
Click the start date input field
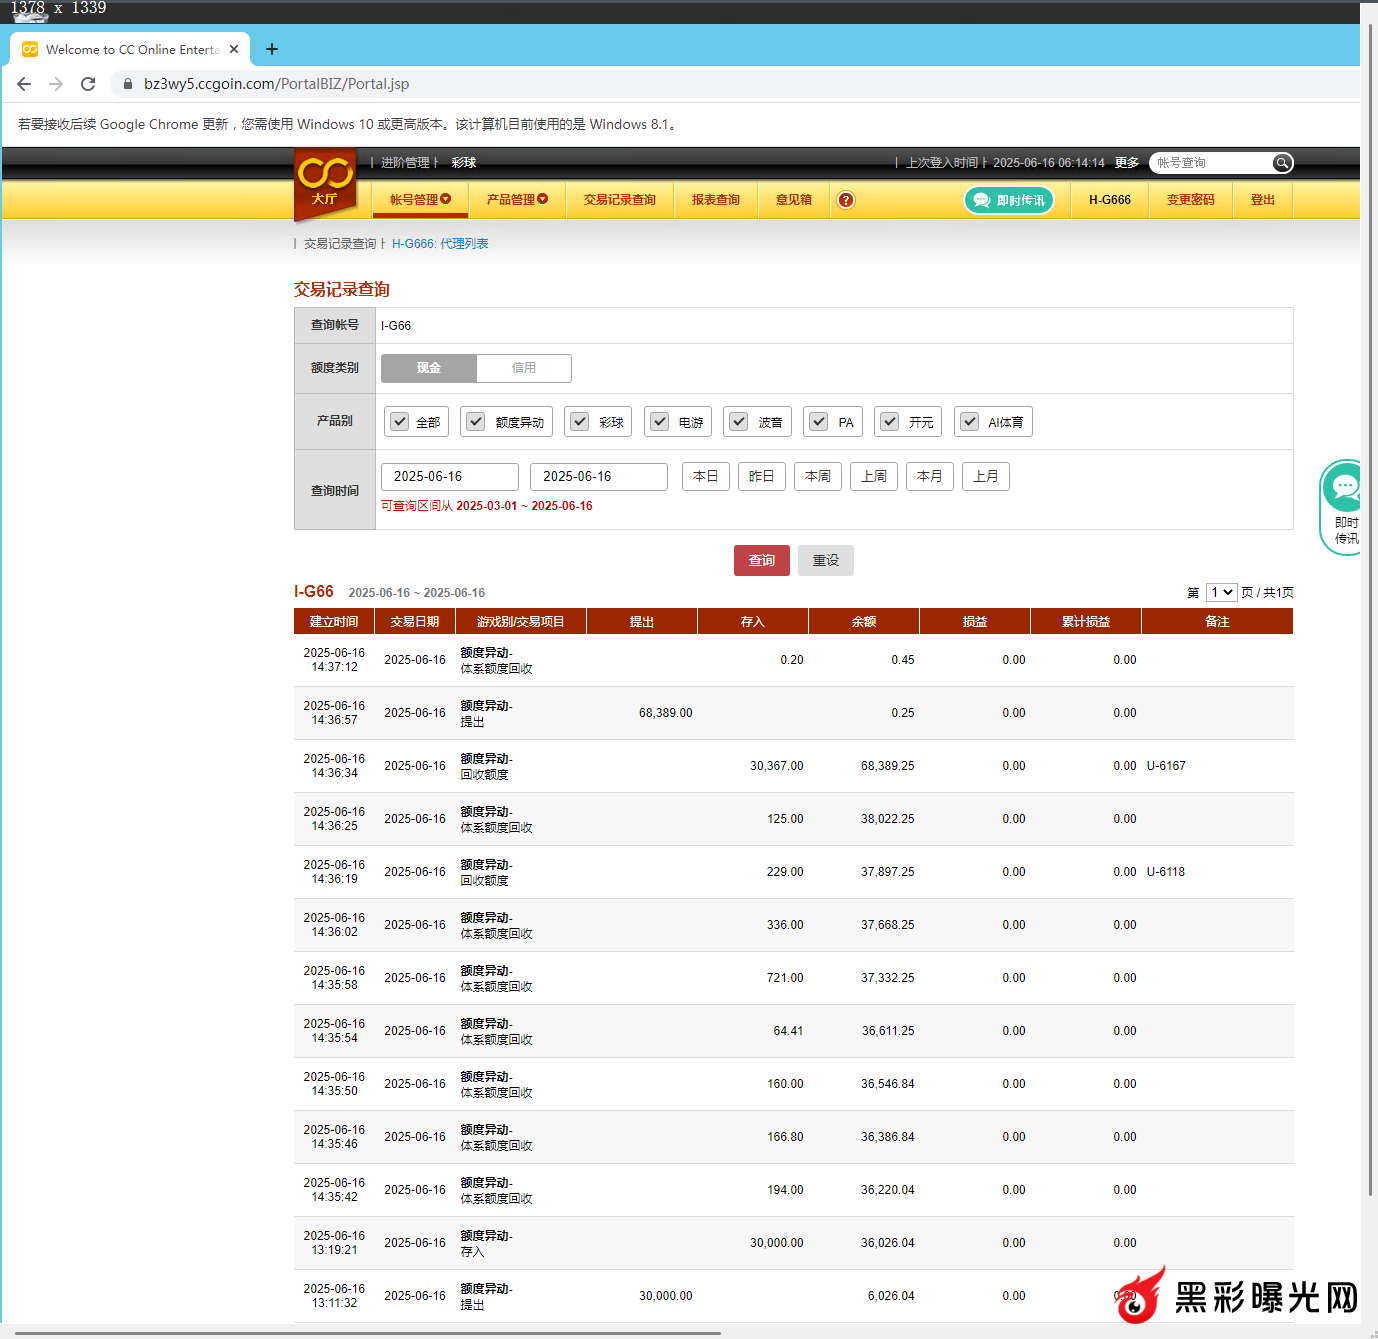click(449, 477)
